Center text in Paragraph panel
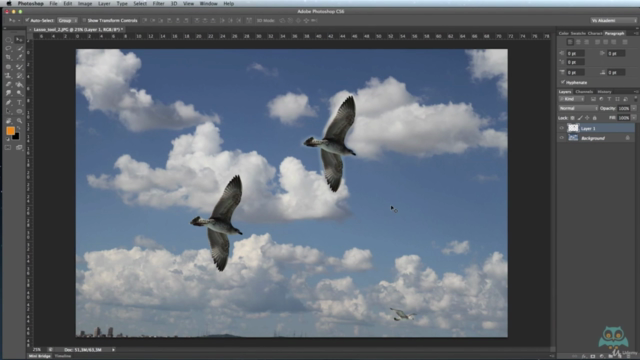The image size is (640, 360). (x=578, y=42)
